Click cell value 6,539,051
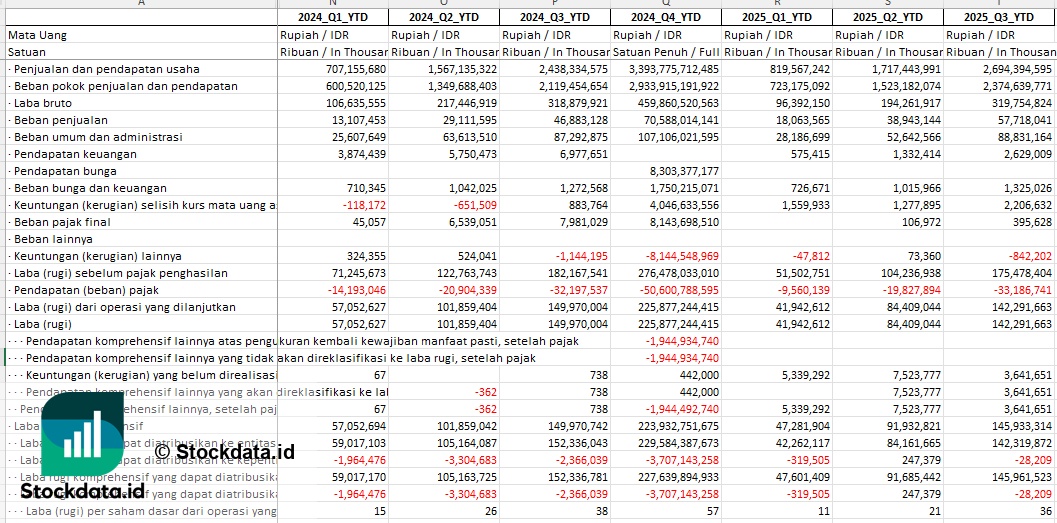Image resolution: width=1057 pixels, height=523 pixels. click(473, 222)
